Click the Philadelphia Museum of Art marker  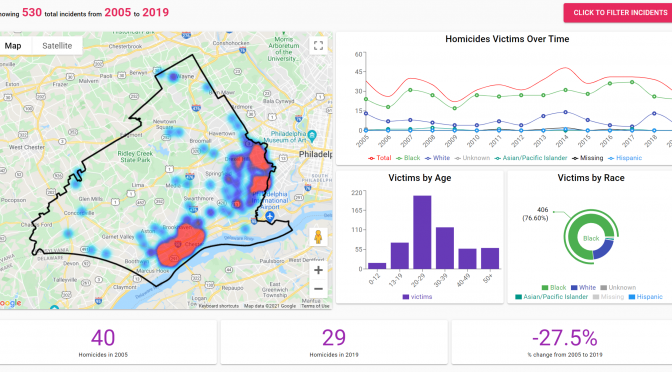(312, 136)
